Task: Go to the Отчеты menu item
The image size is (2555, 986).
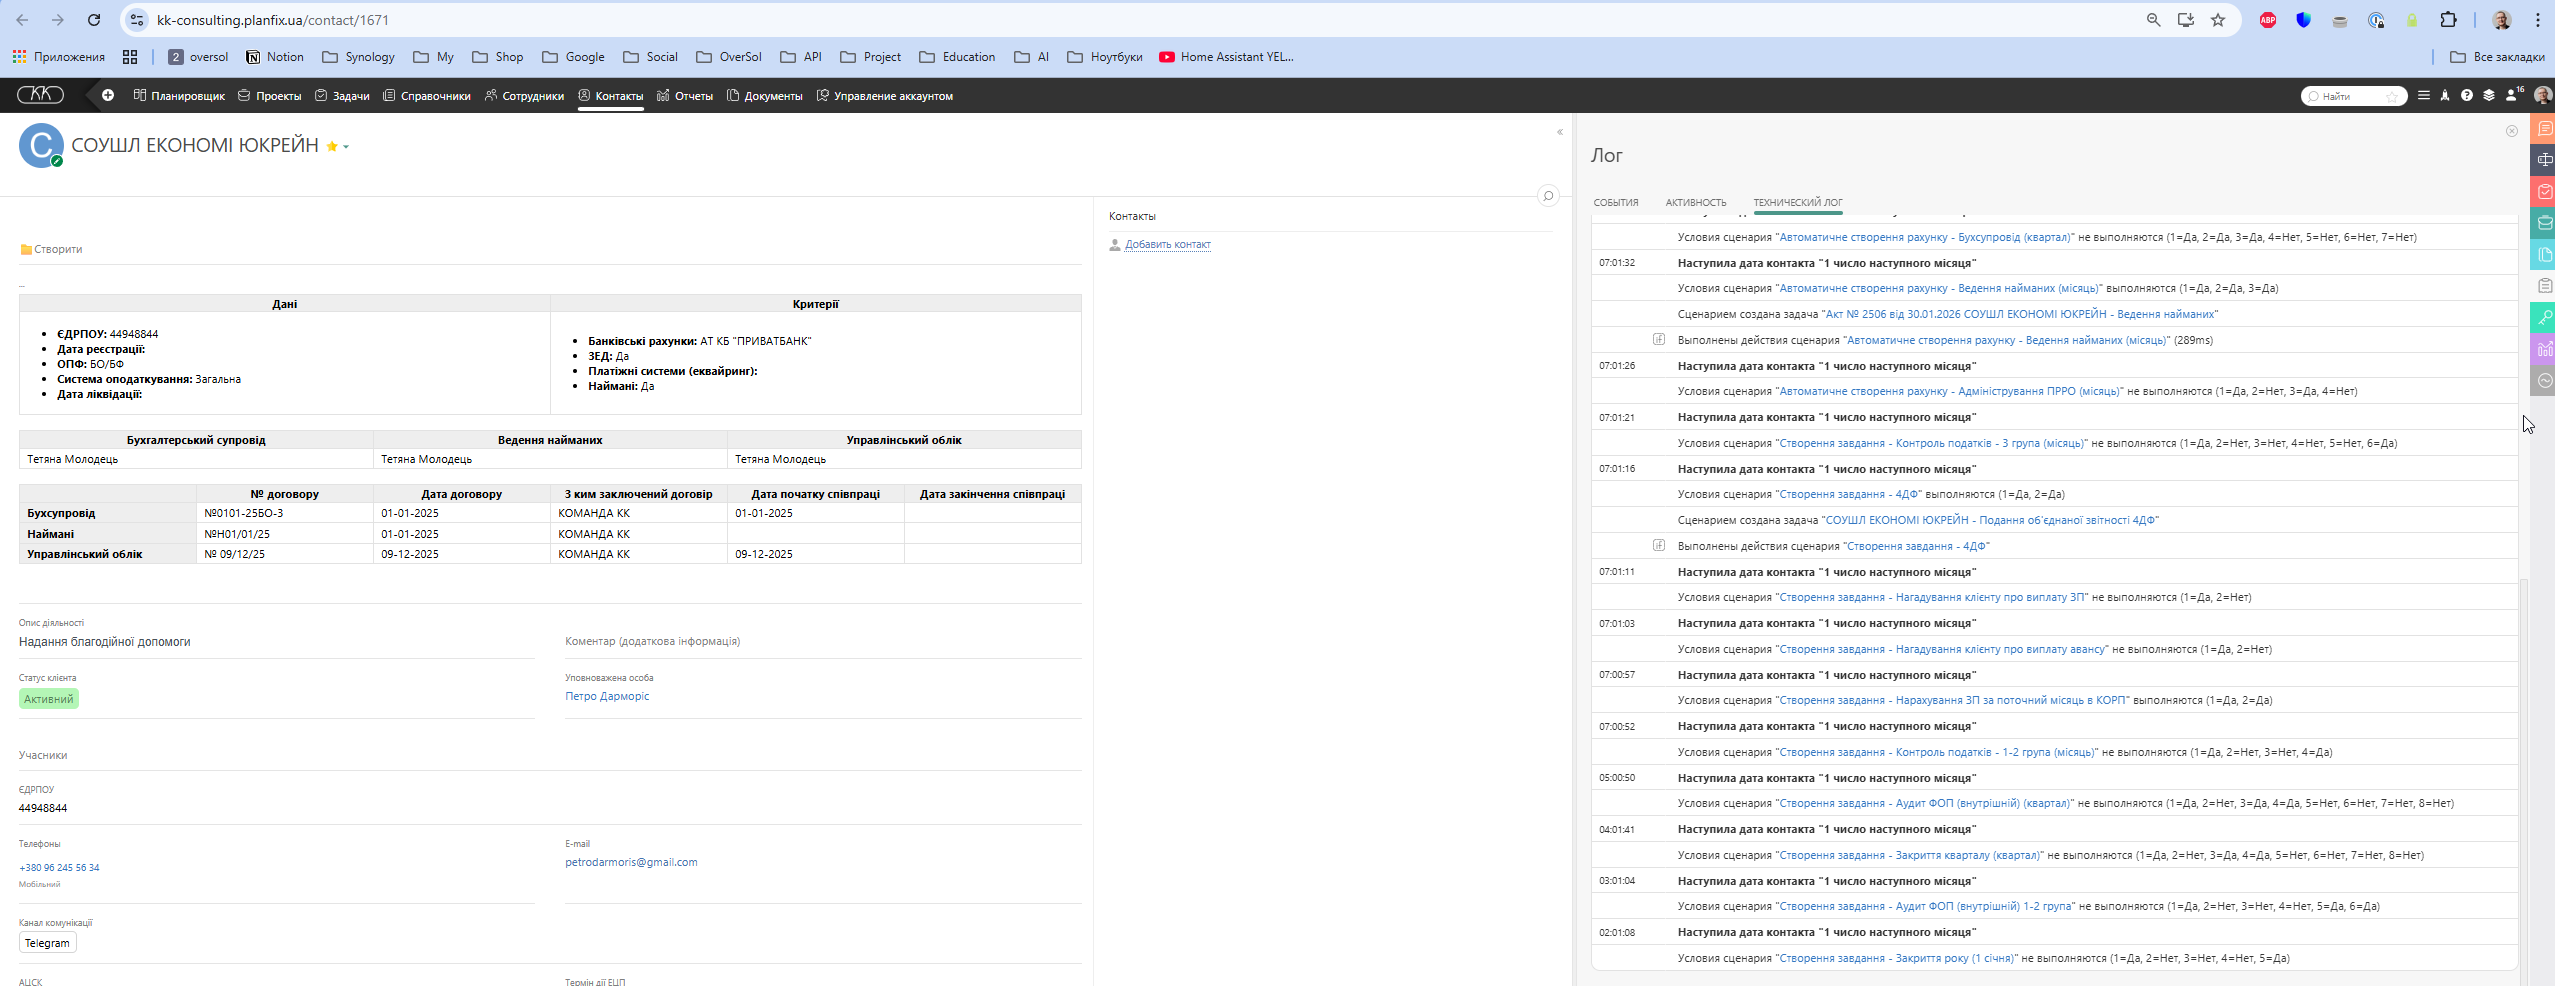Action: click(x=685, y=96)
